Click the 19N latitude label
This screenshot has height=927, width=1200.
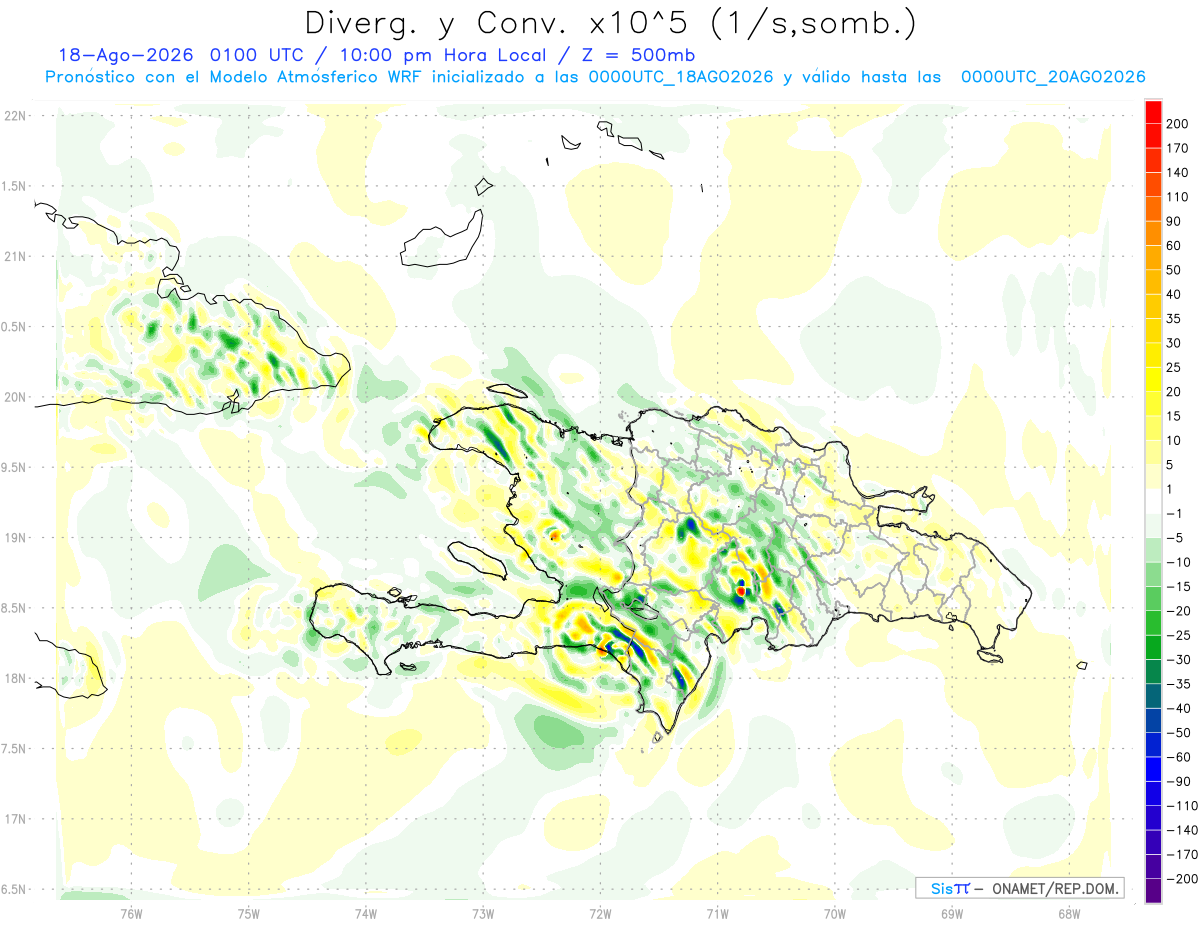[14, 537]
